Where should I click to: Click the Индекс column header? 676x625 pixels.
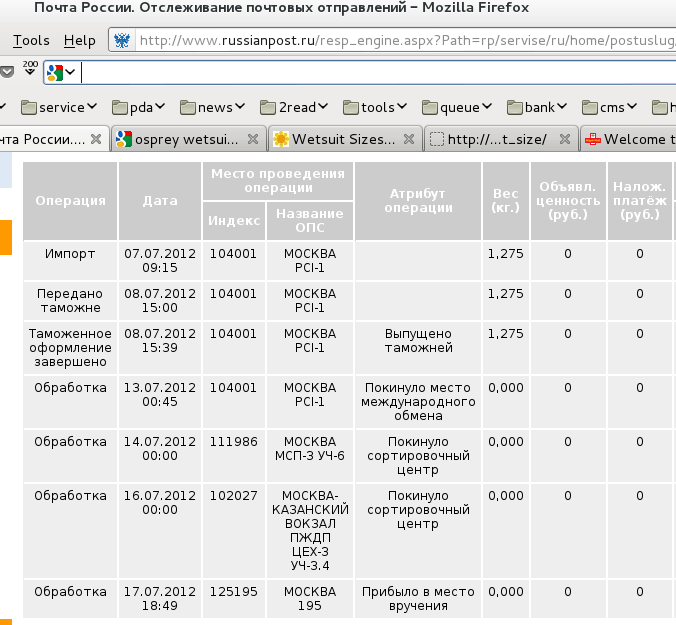(x=234, y=221)
